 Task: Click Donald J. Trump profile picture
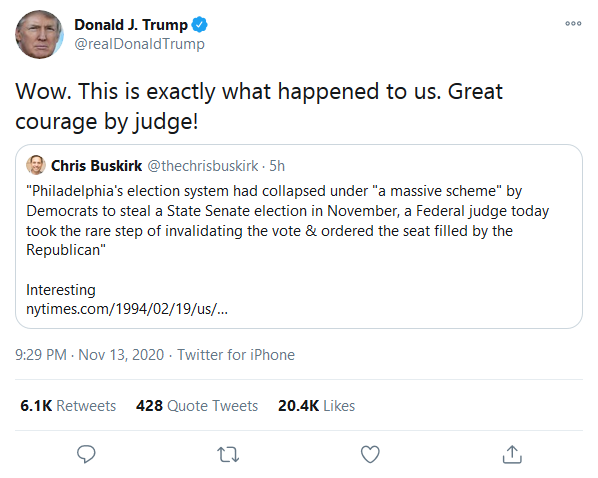pyautogui.click(x=39, y=34)
